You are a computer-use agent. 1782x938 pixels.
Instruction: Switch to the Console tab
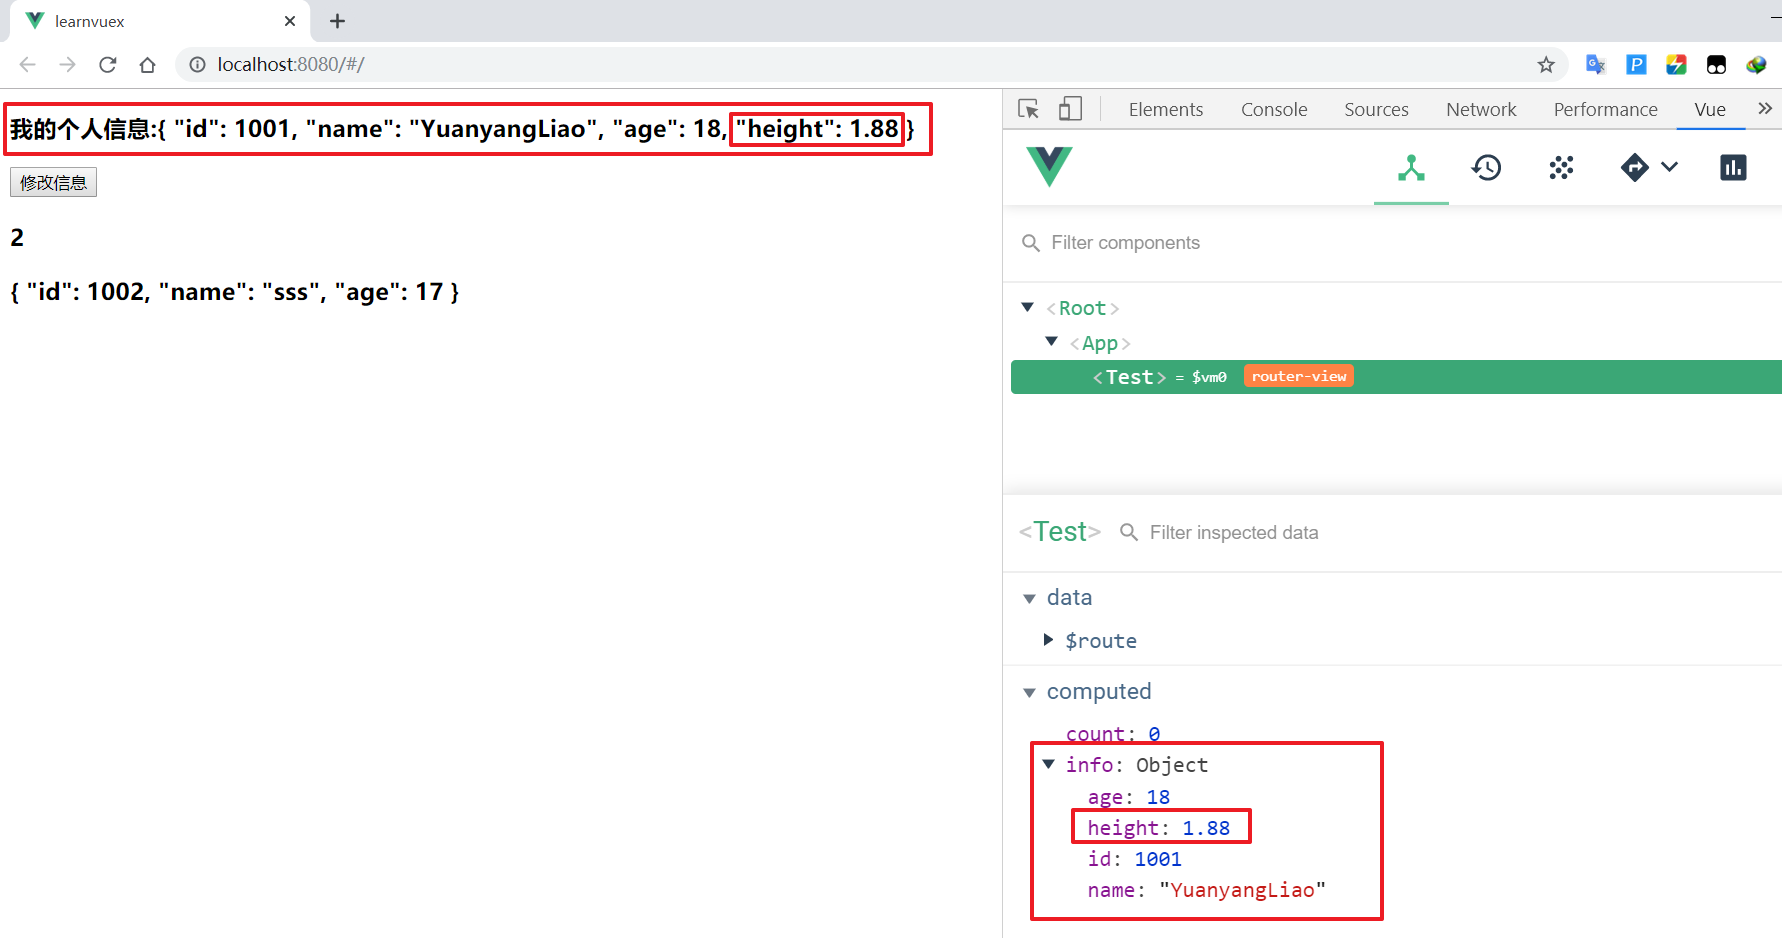1274,110
